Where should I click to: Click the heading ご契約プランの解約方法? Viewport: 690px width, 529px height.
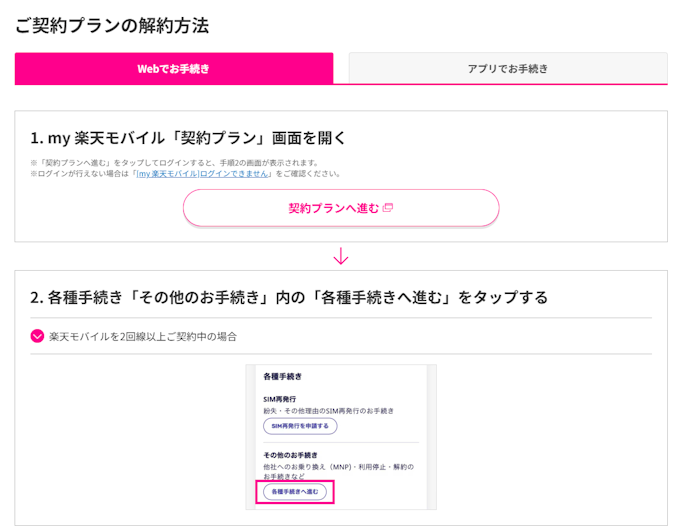tap(112, 26)
